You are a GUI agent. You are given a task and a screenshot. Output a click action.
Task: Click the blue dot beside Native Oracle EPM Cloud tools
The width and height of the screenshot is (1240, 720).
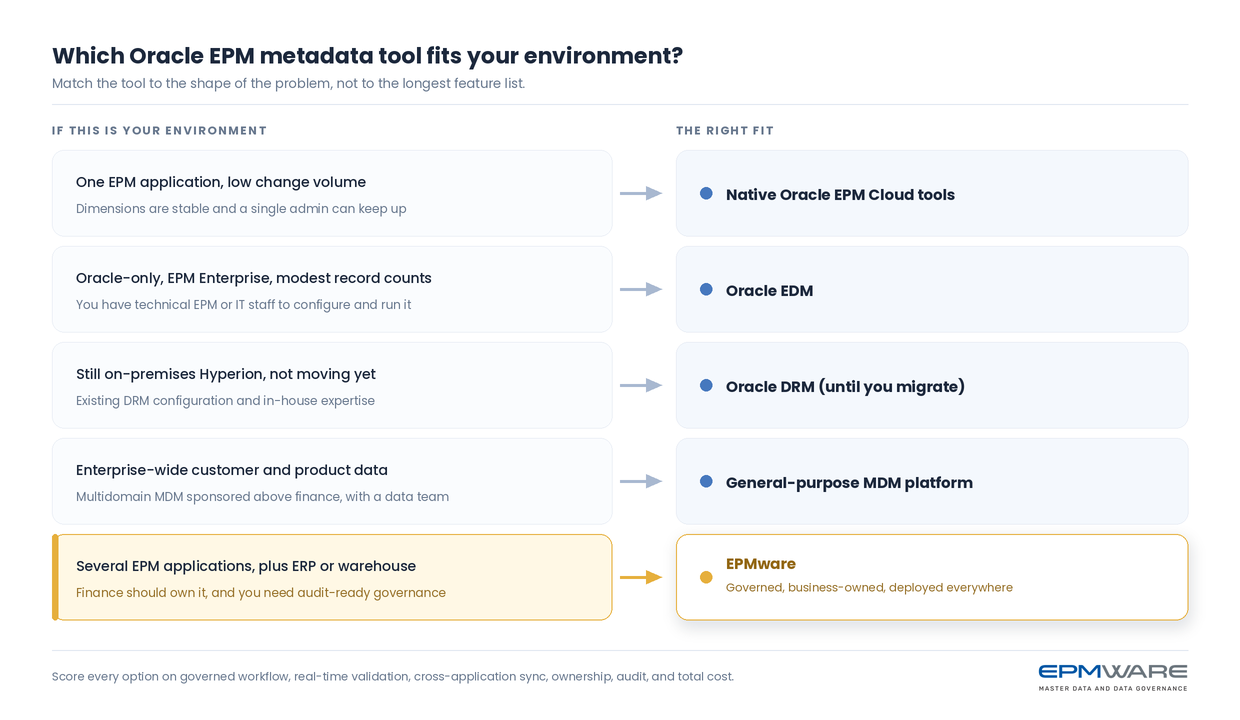coord(706,194)
